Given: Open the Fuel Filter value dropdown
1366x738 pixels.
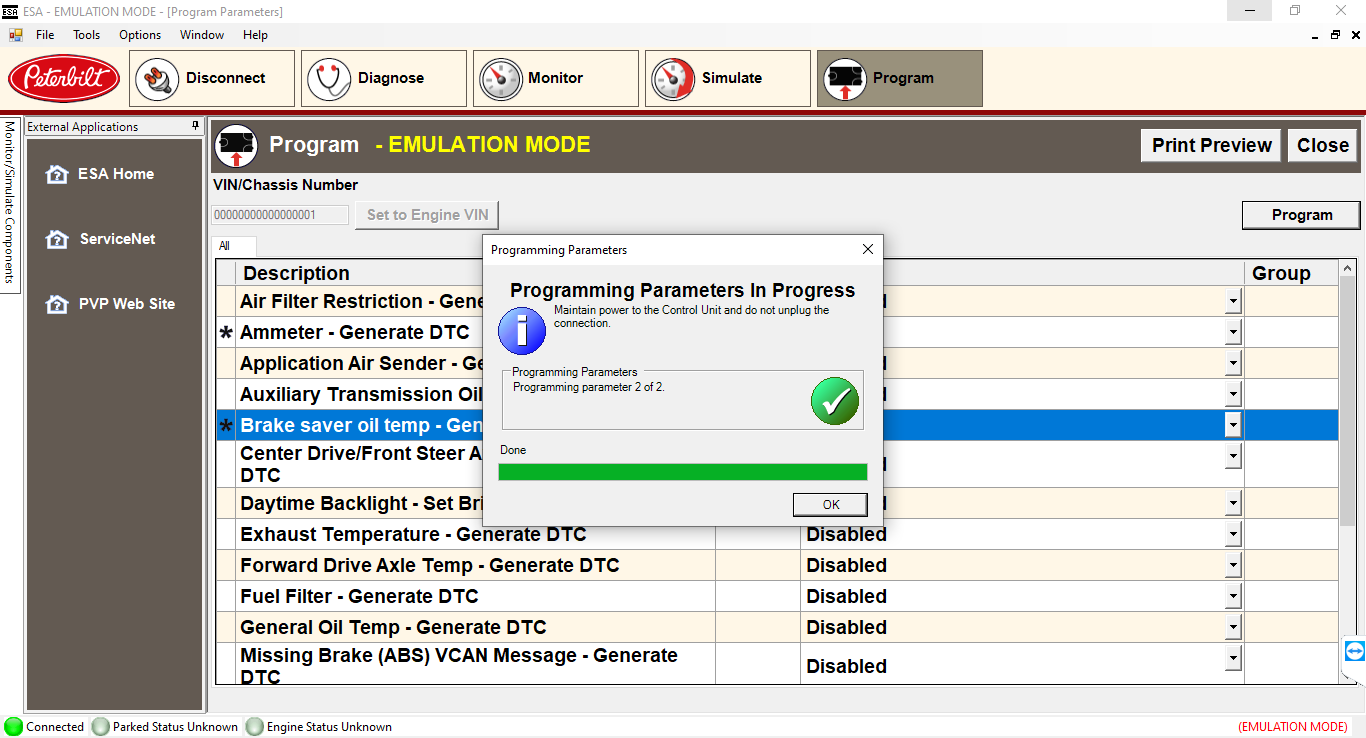Looking at the screenshot, I should coord(1233,597).
